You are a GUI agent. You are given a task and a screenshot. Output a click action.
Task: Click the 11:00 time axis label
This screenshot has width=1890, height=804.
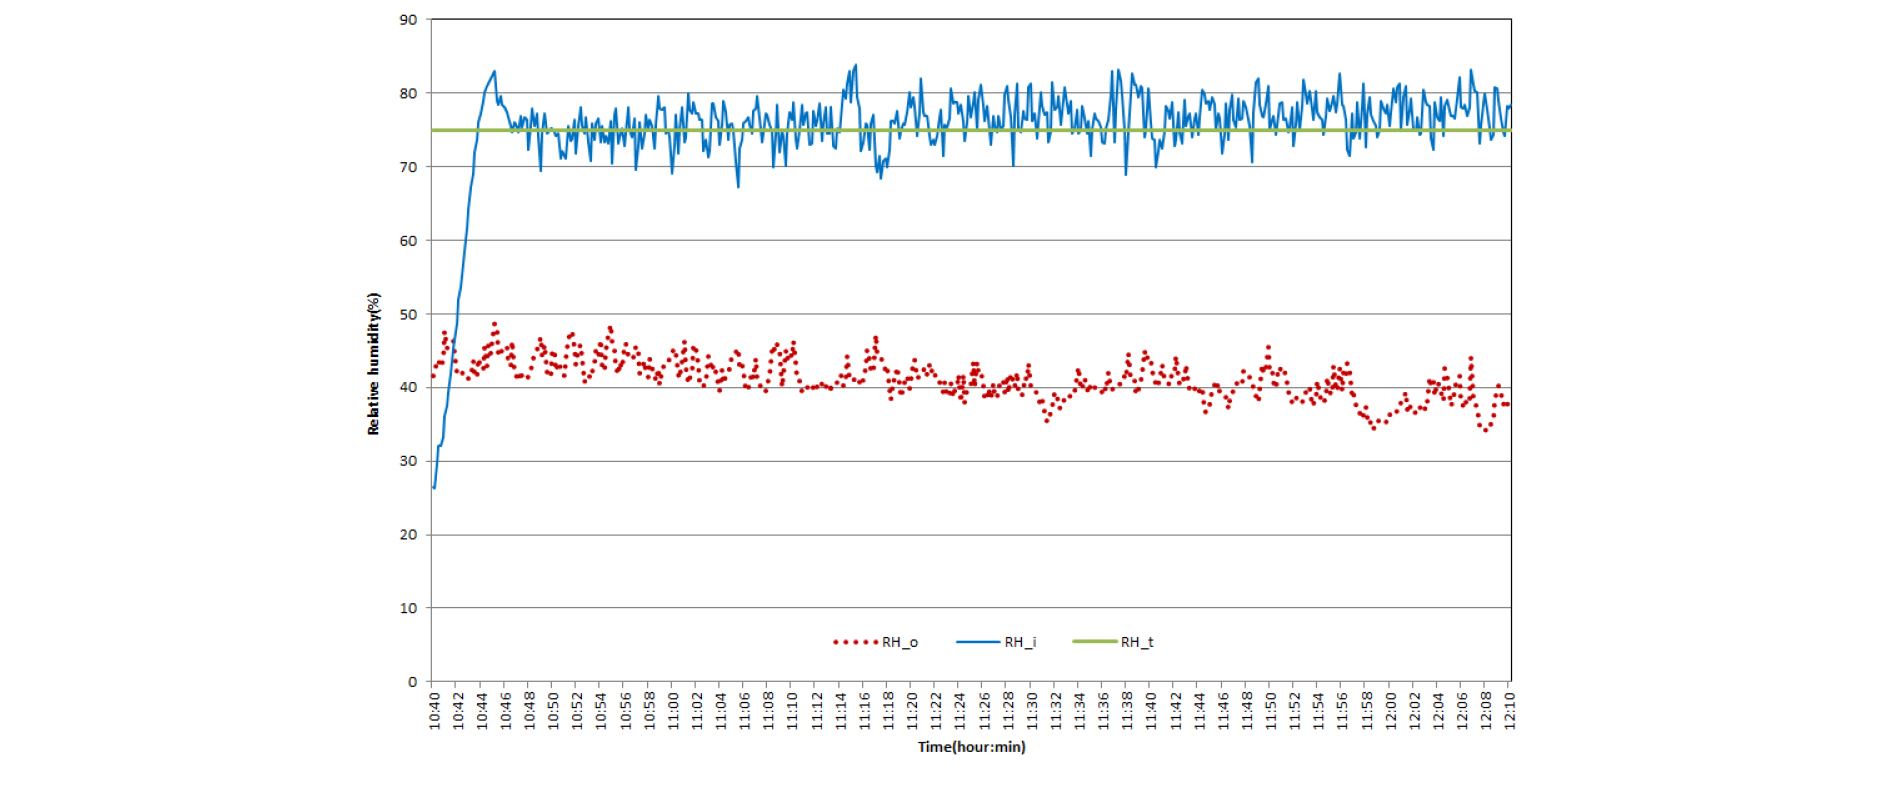(x=673, y=710)
